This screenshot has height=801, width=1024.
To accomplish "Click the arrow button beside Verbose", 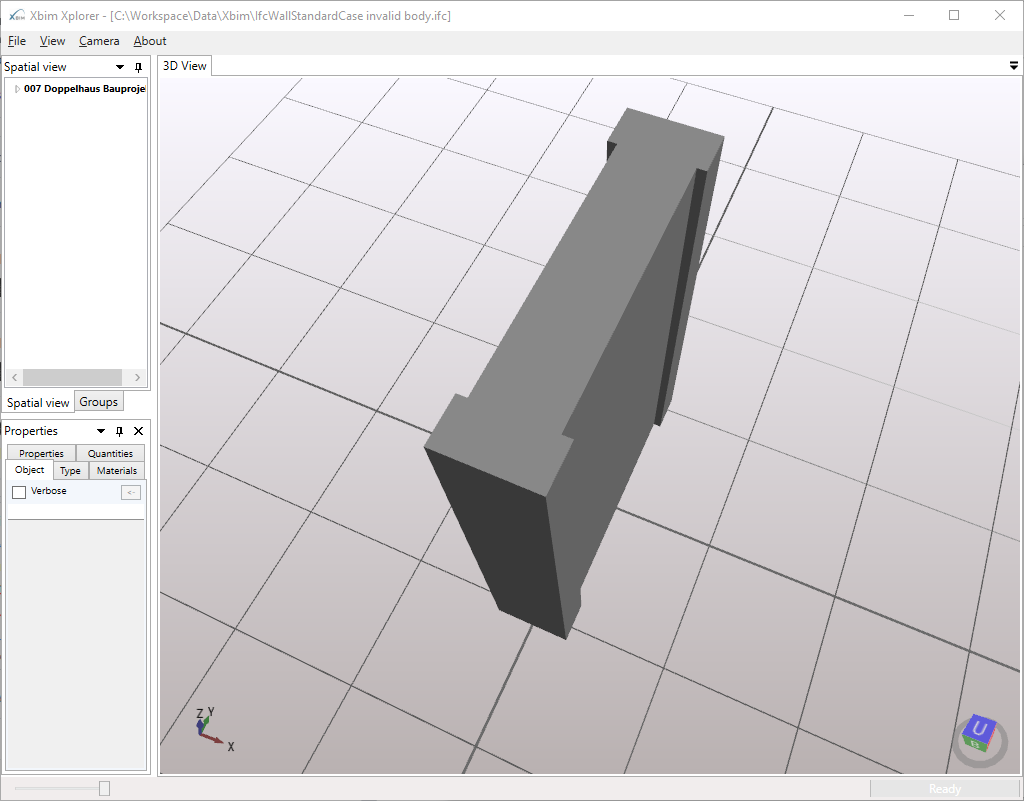I will 130,491.
